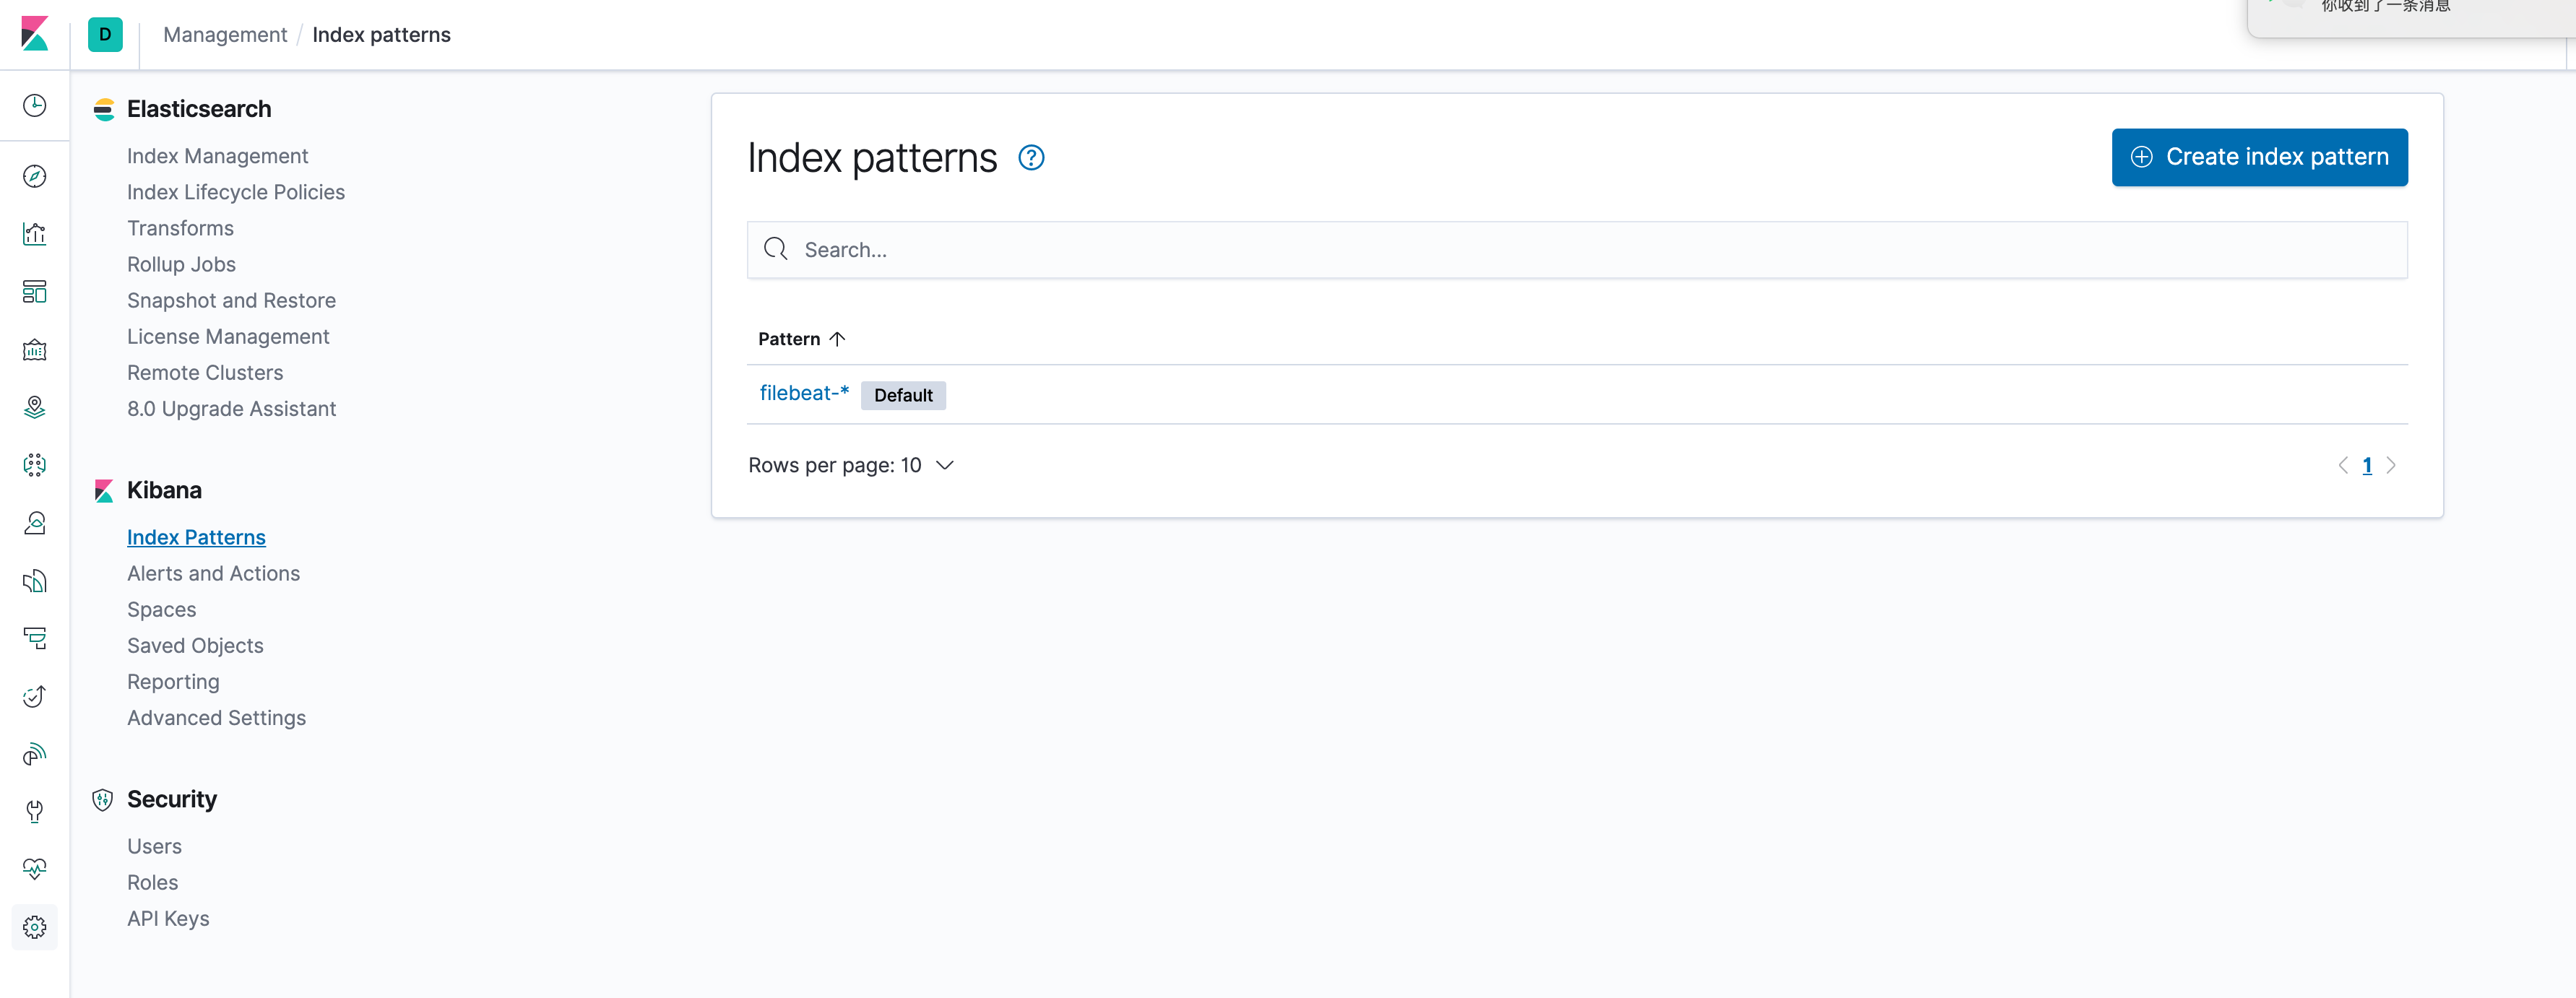
Task: Open Visualize from sidebar chart icon
Action: click(34, 234)
